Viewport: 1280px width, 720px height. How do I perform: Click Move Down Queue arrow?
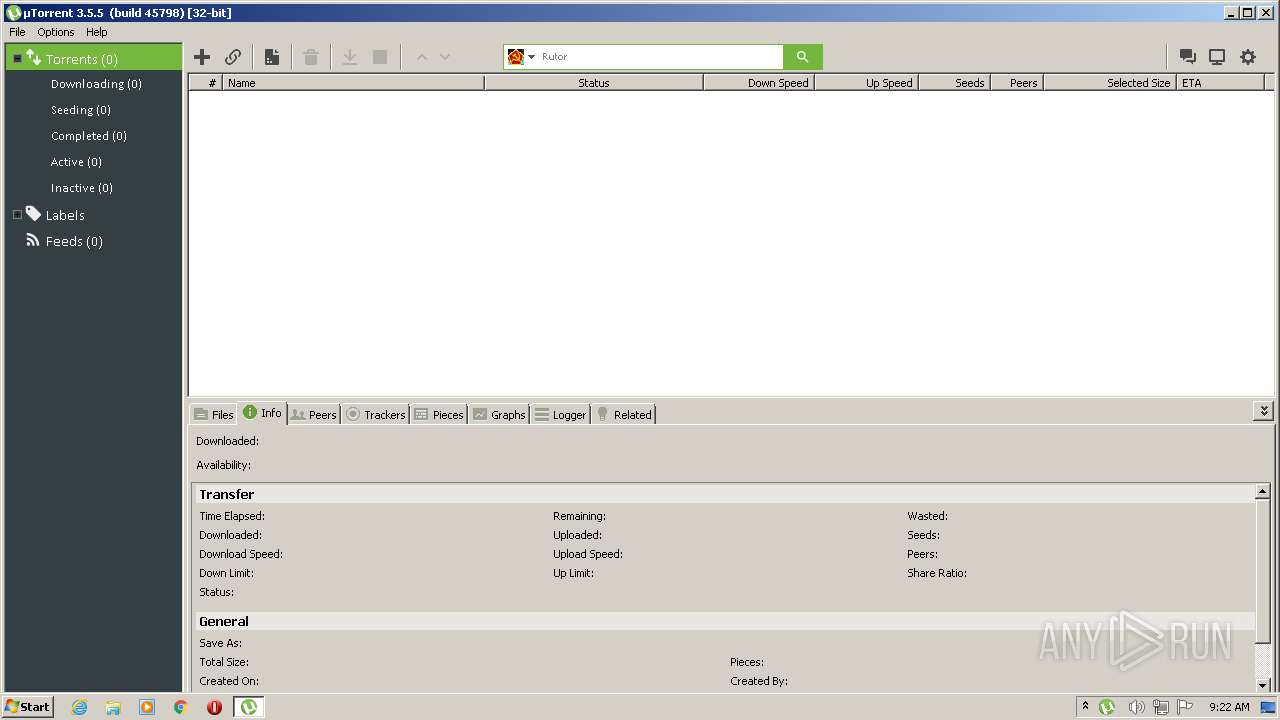point(445,57)
